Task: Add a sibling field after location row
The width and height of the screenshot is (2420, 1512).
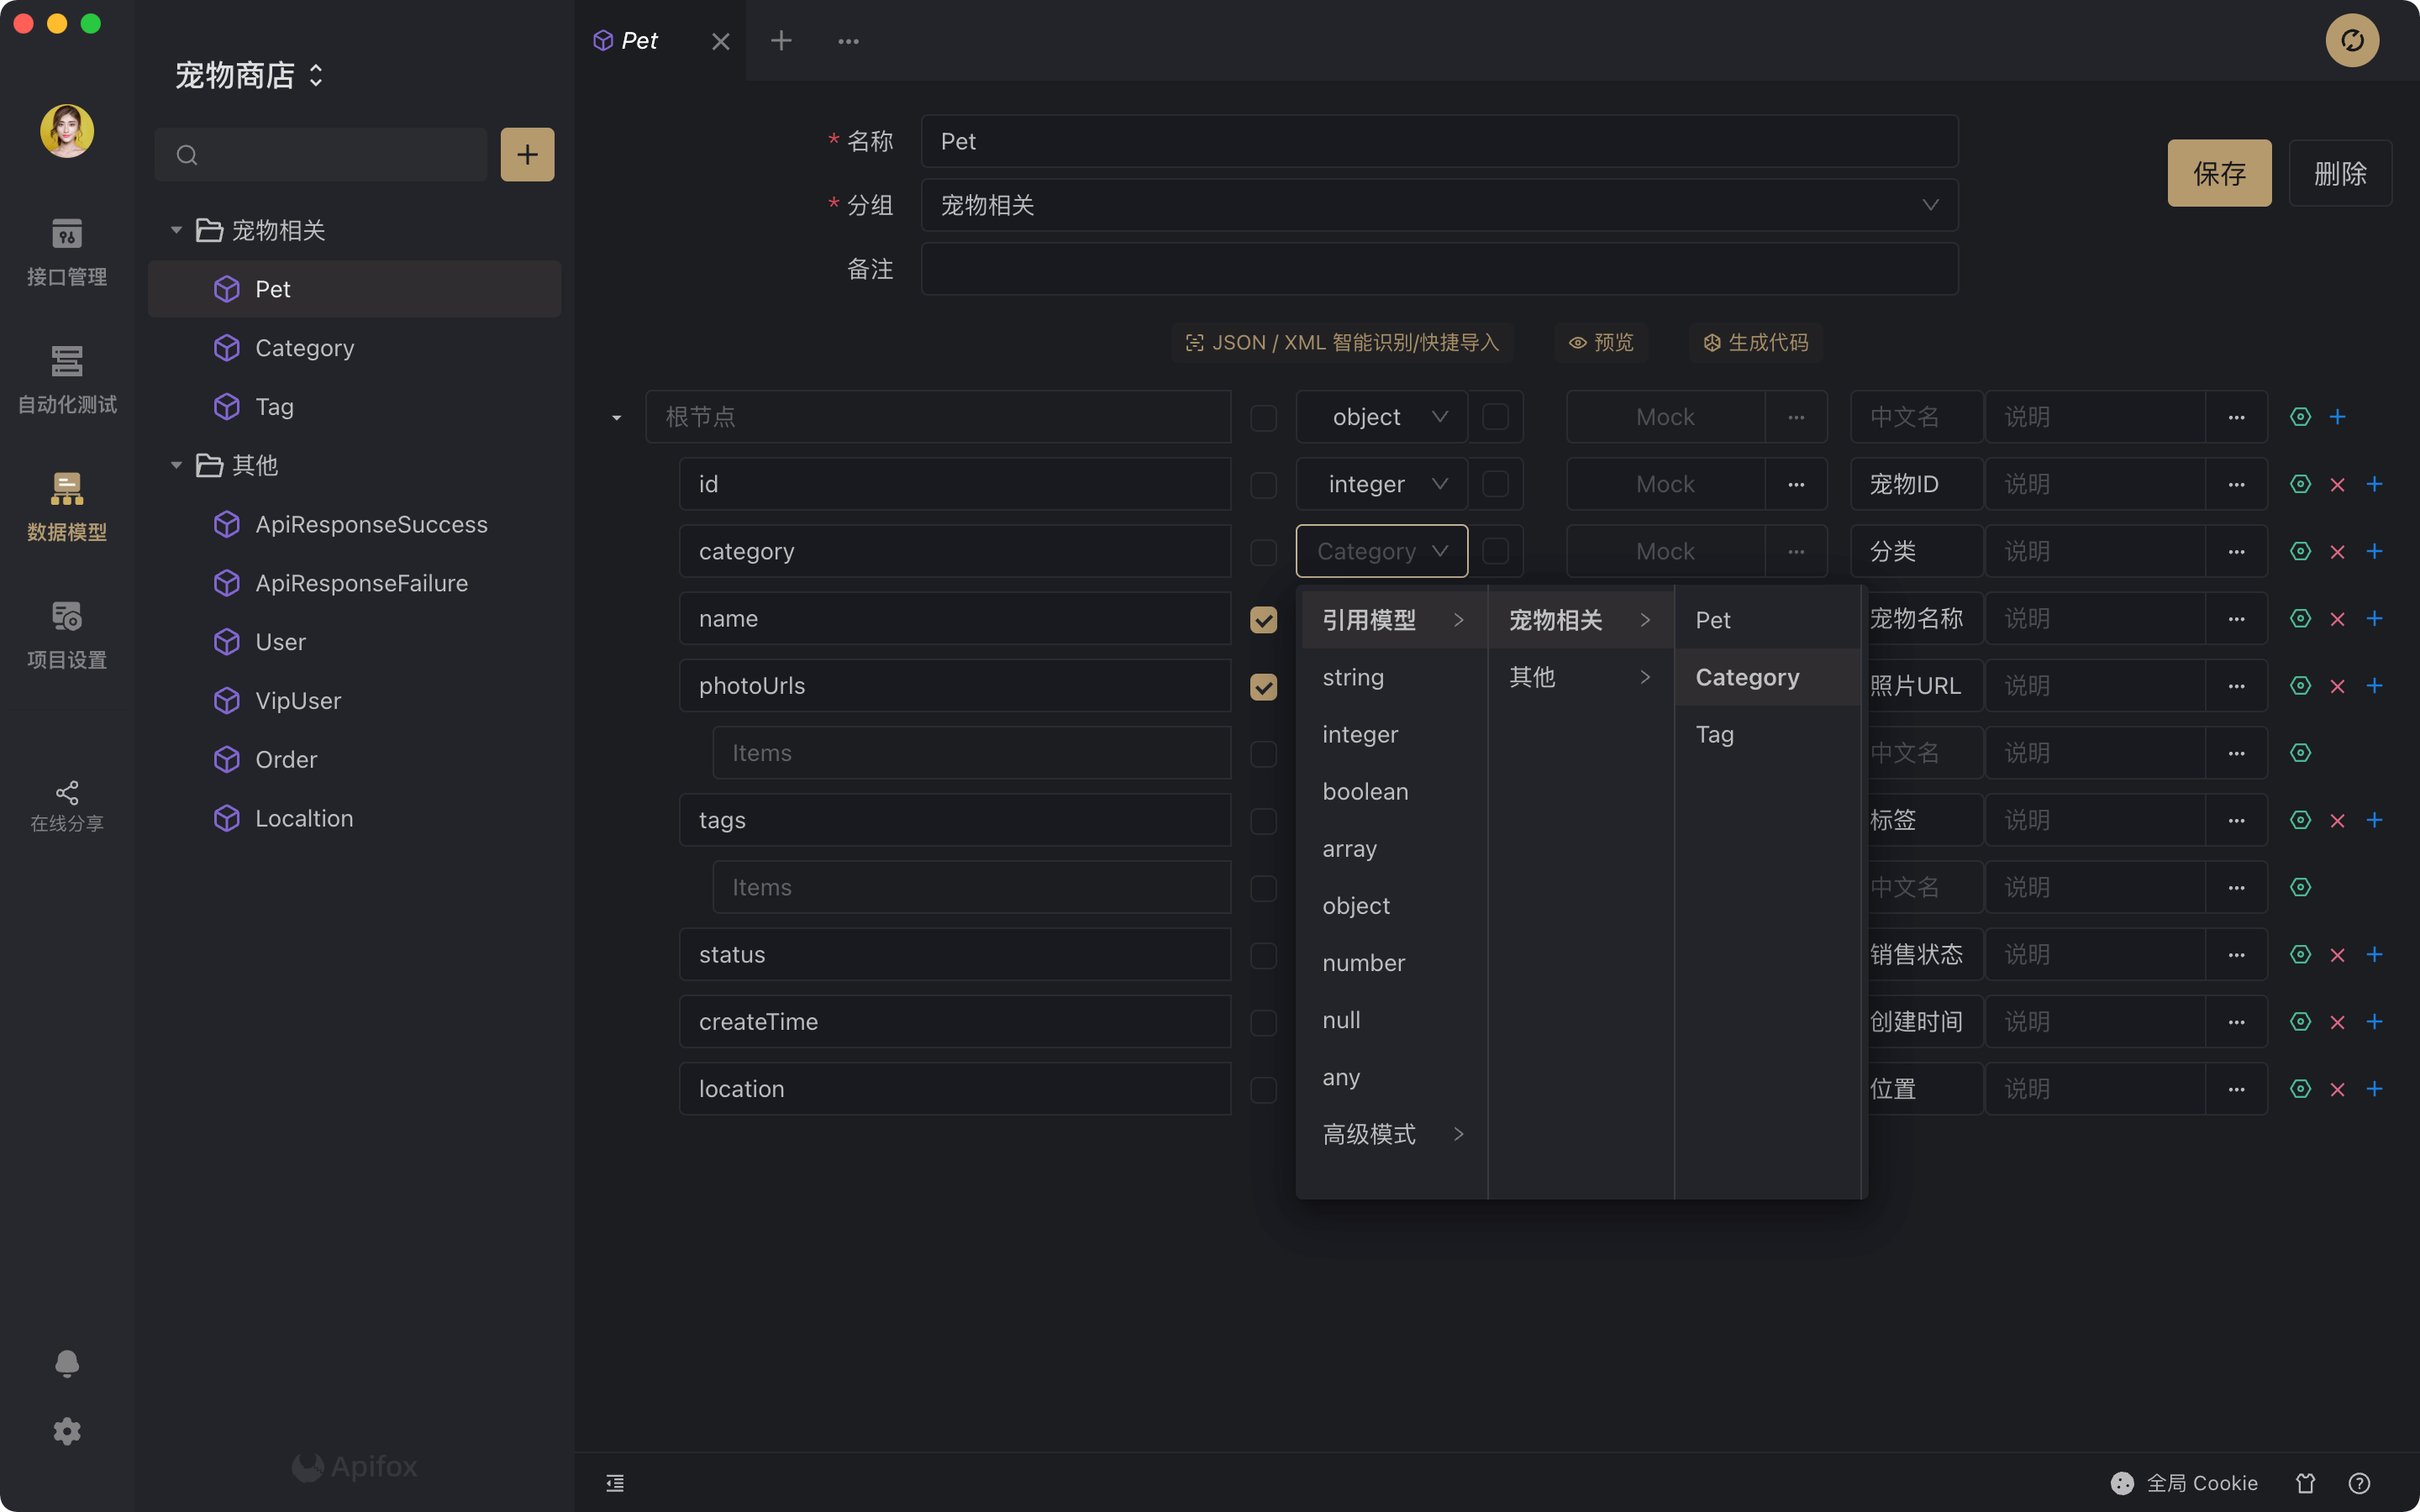Action: [x=2374, y=1089]
